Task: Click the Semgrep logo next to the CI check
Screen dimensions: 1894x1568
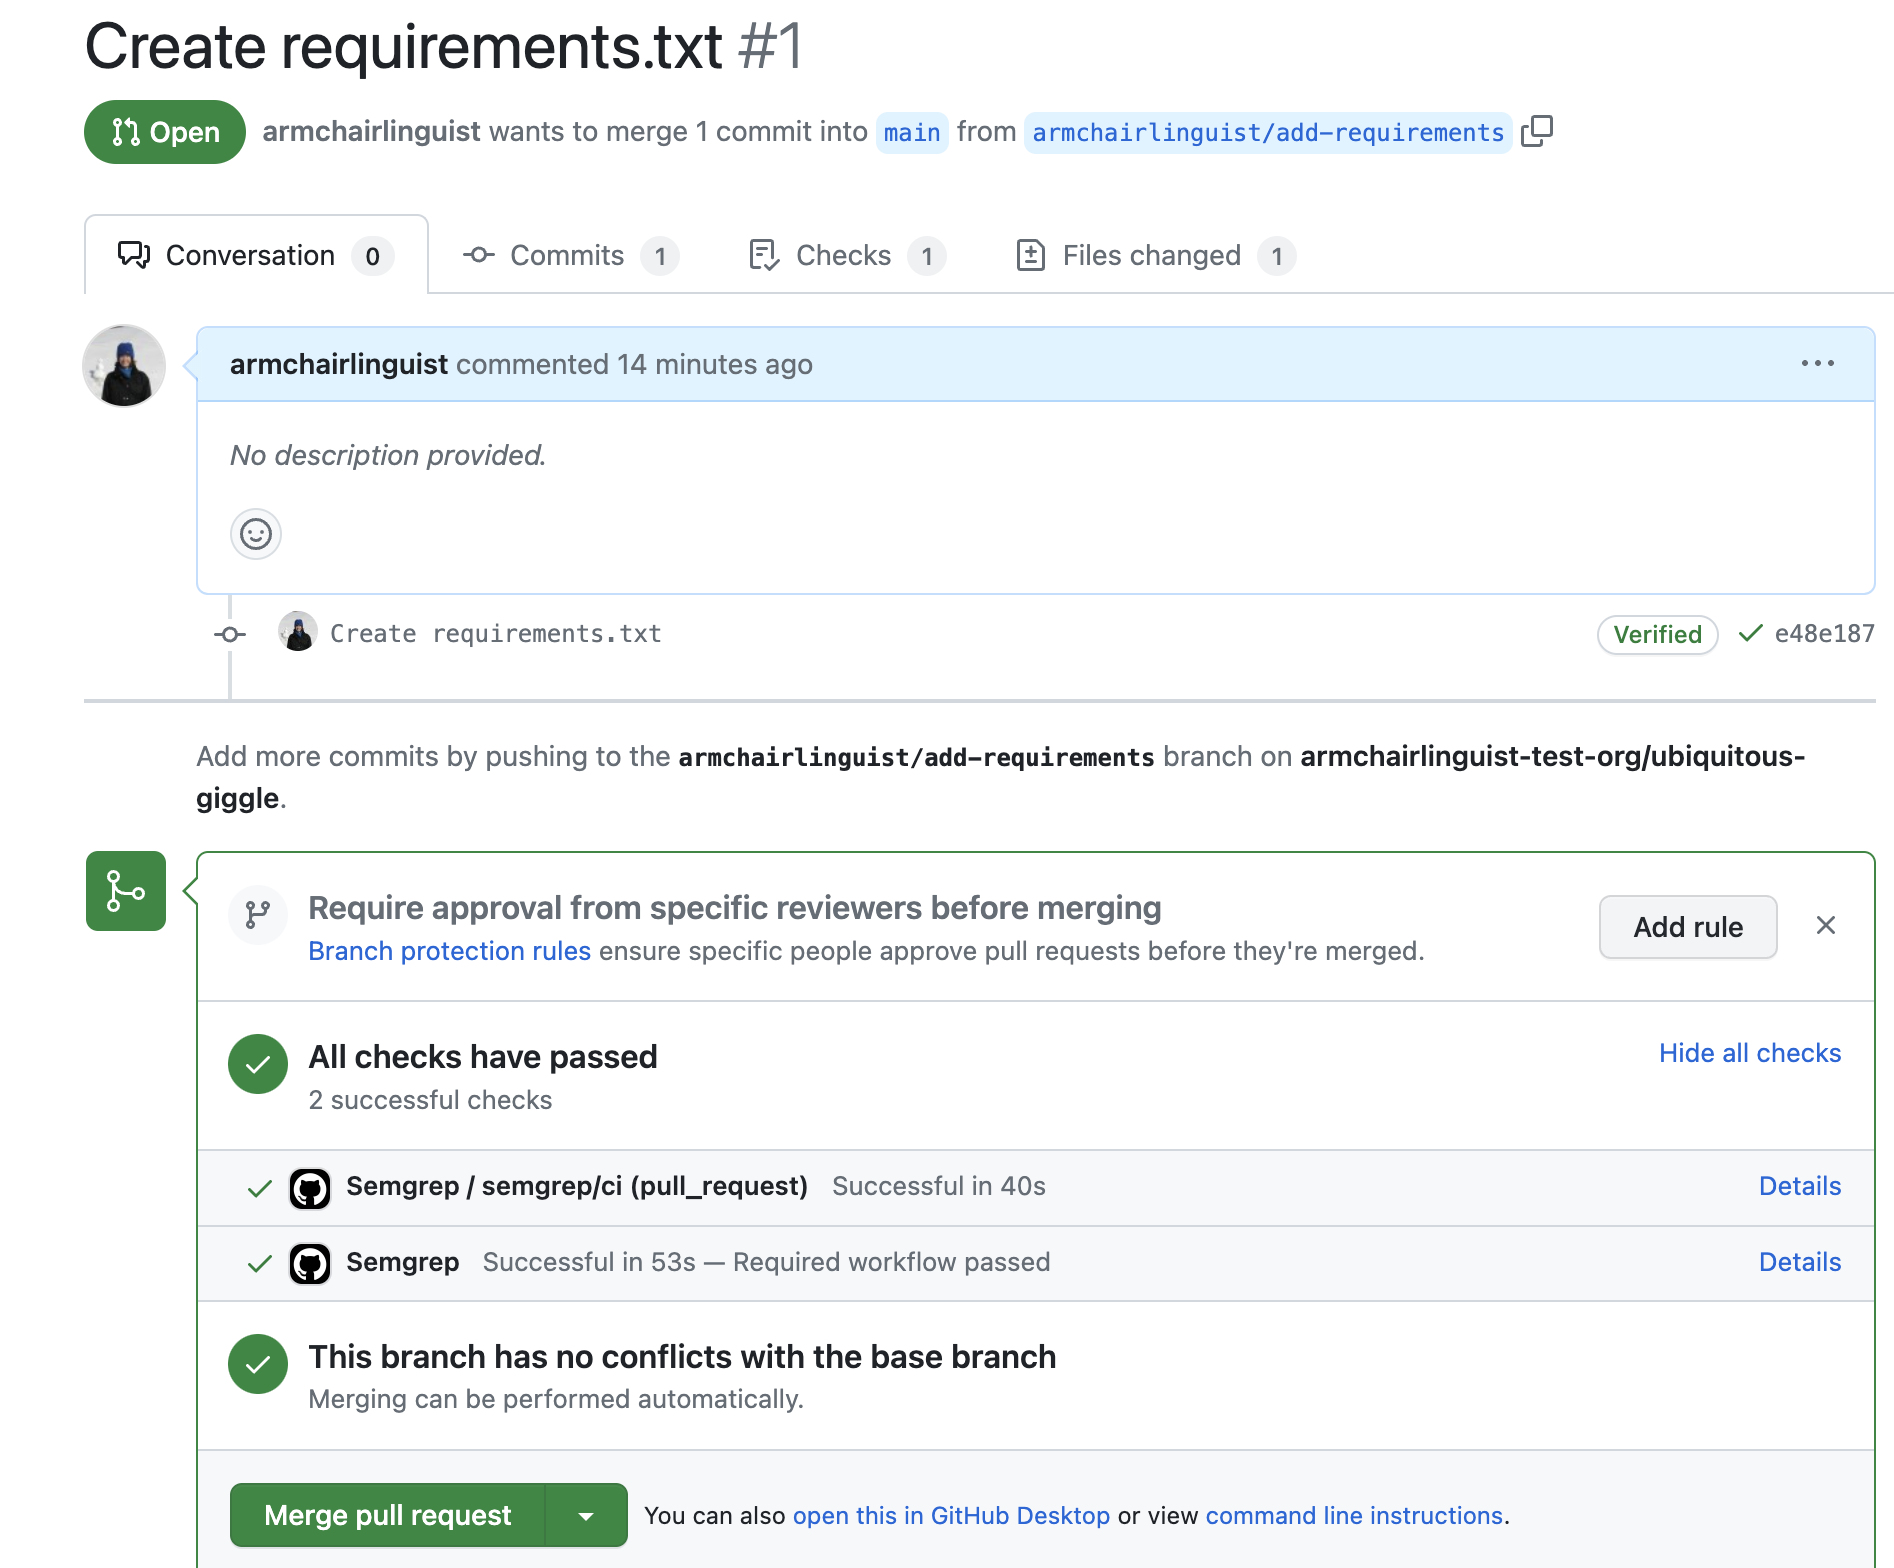Action: coord(311,1188)
